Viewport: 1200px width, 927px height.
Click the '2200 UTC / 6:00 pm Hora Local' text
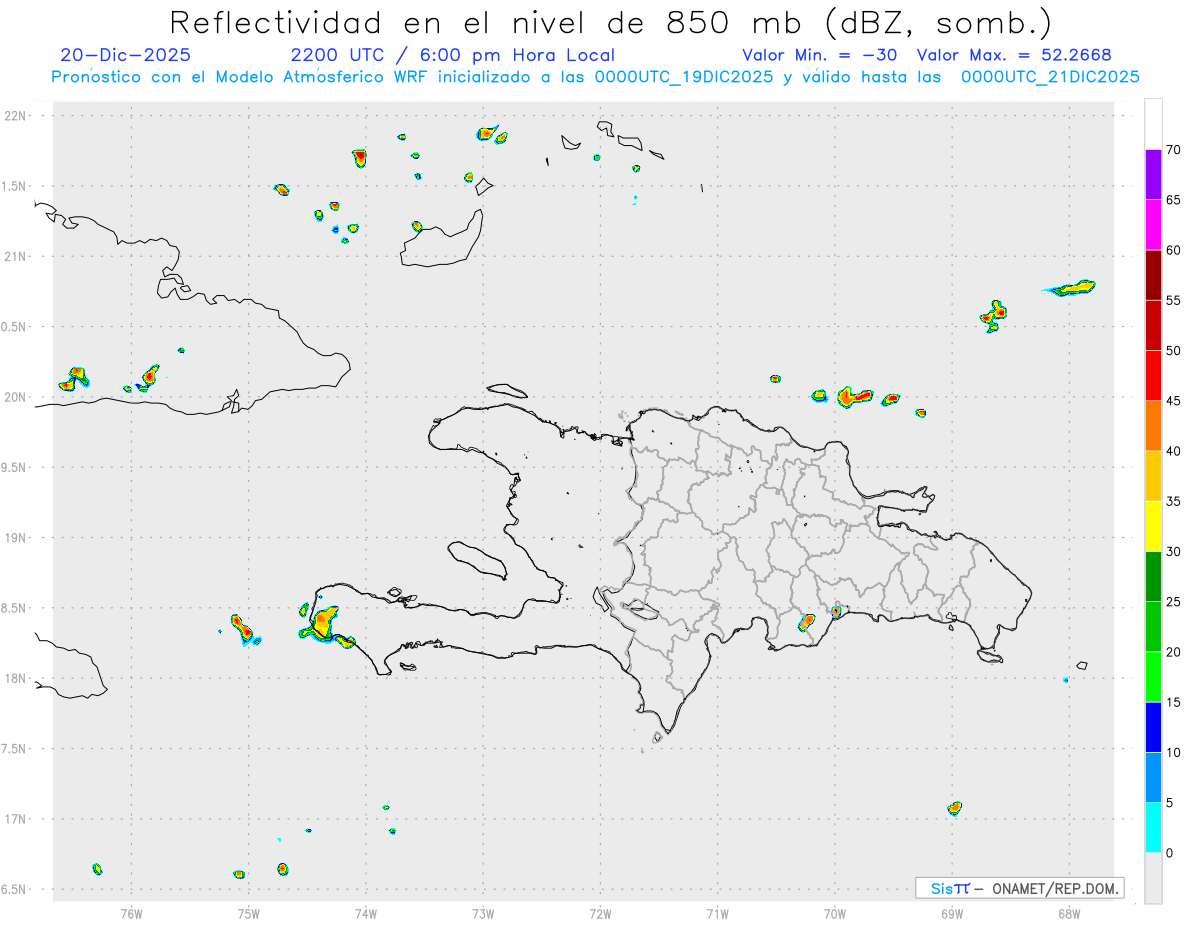coord(452,55)
